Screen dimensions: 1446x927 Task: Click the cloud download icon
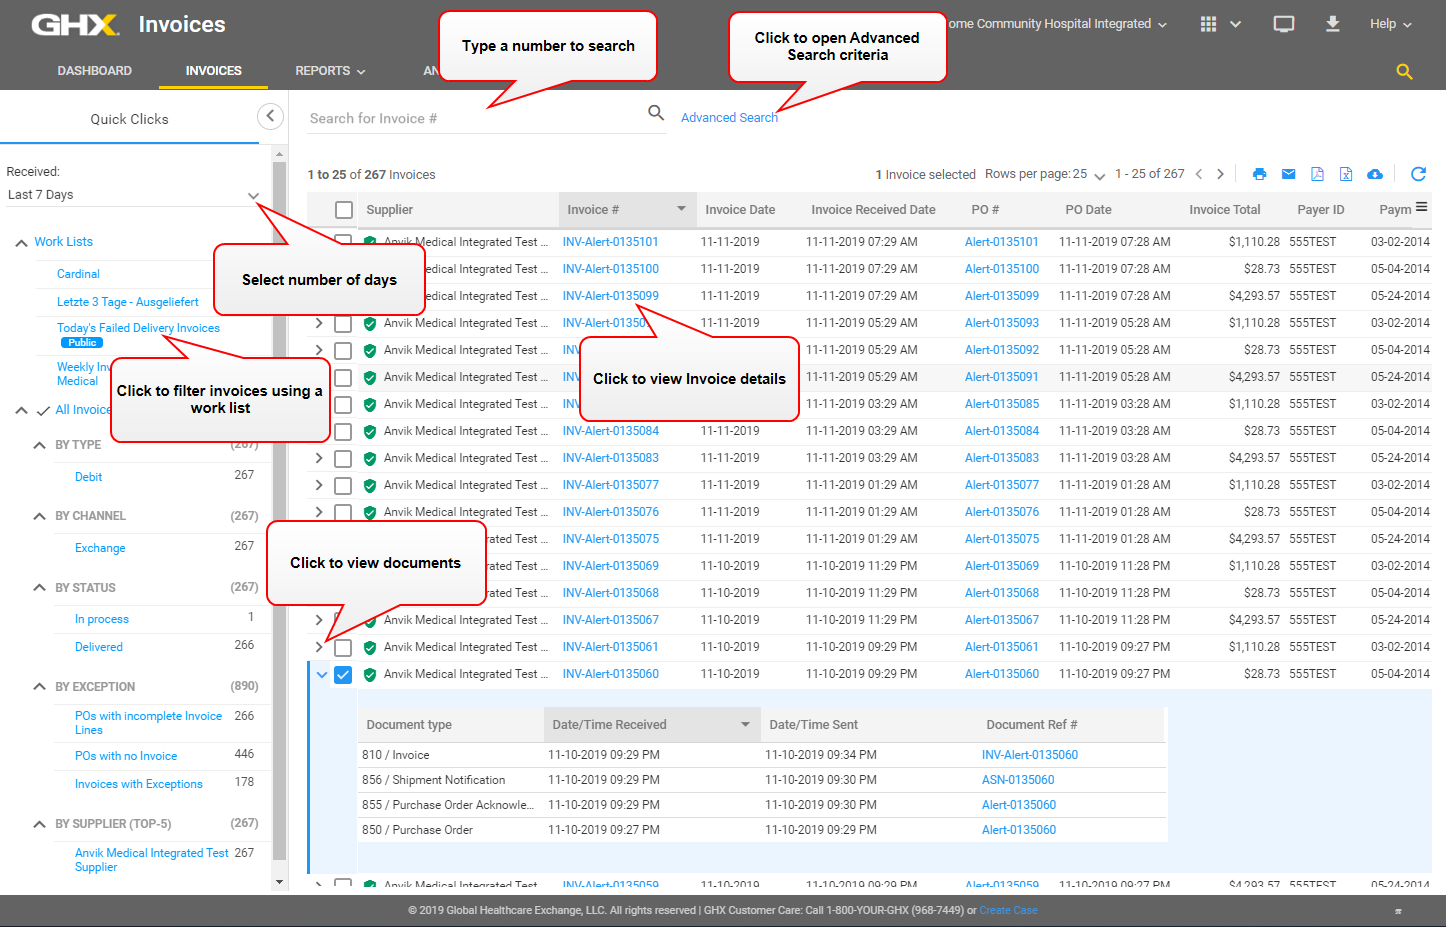(1375, 174)
